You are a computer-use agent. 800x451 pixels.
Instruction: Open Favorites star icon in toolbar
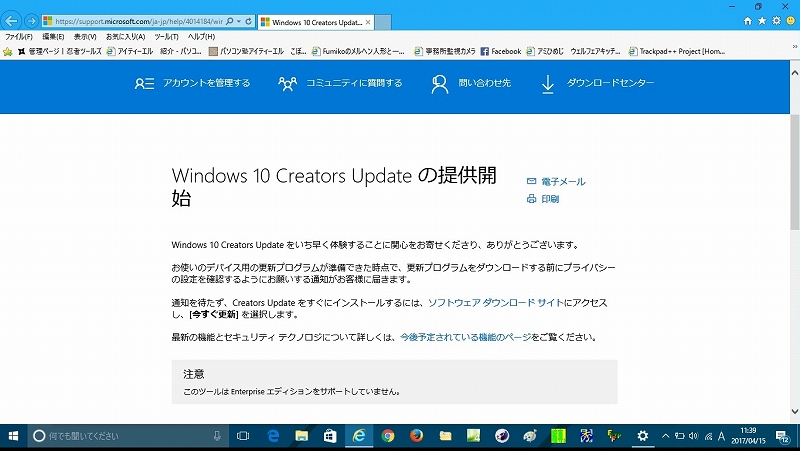coord(762,21)
